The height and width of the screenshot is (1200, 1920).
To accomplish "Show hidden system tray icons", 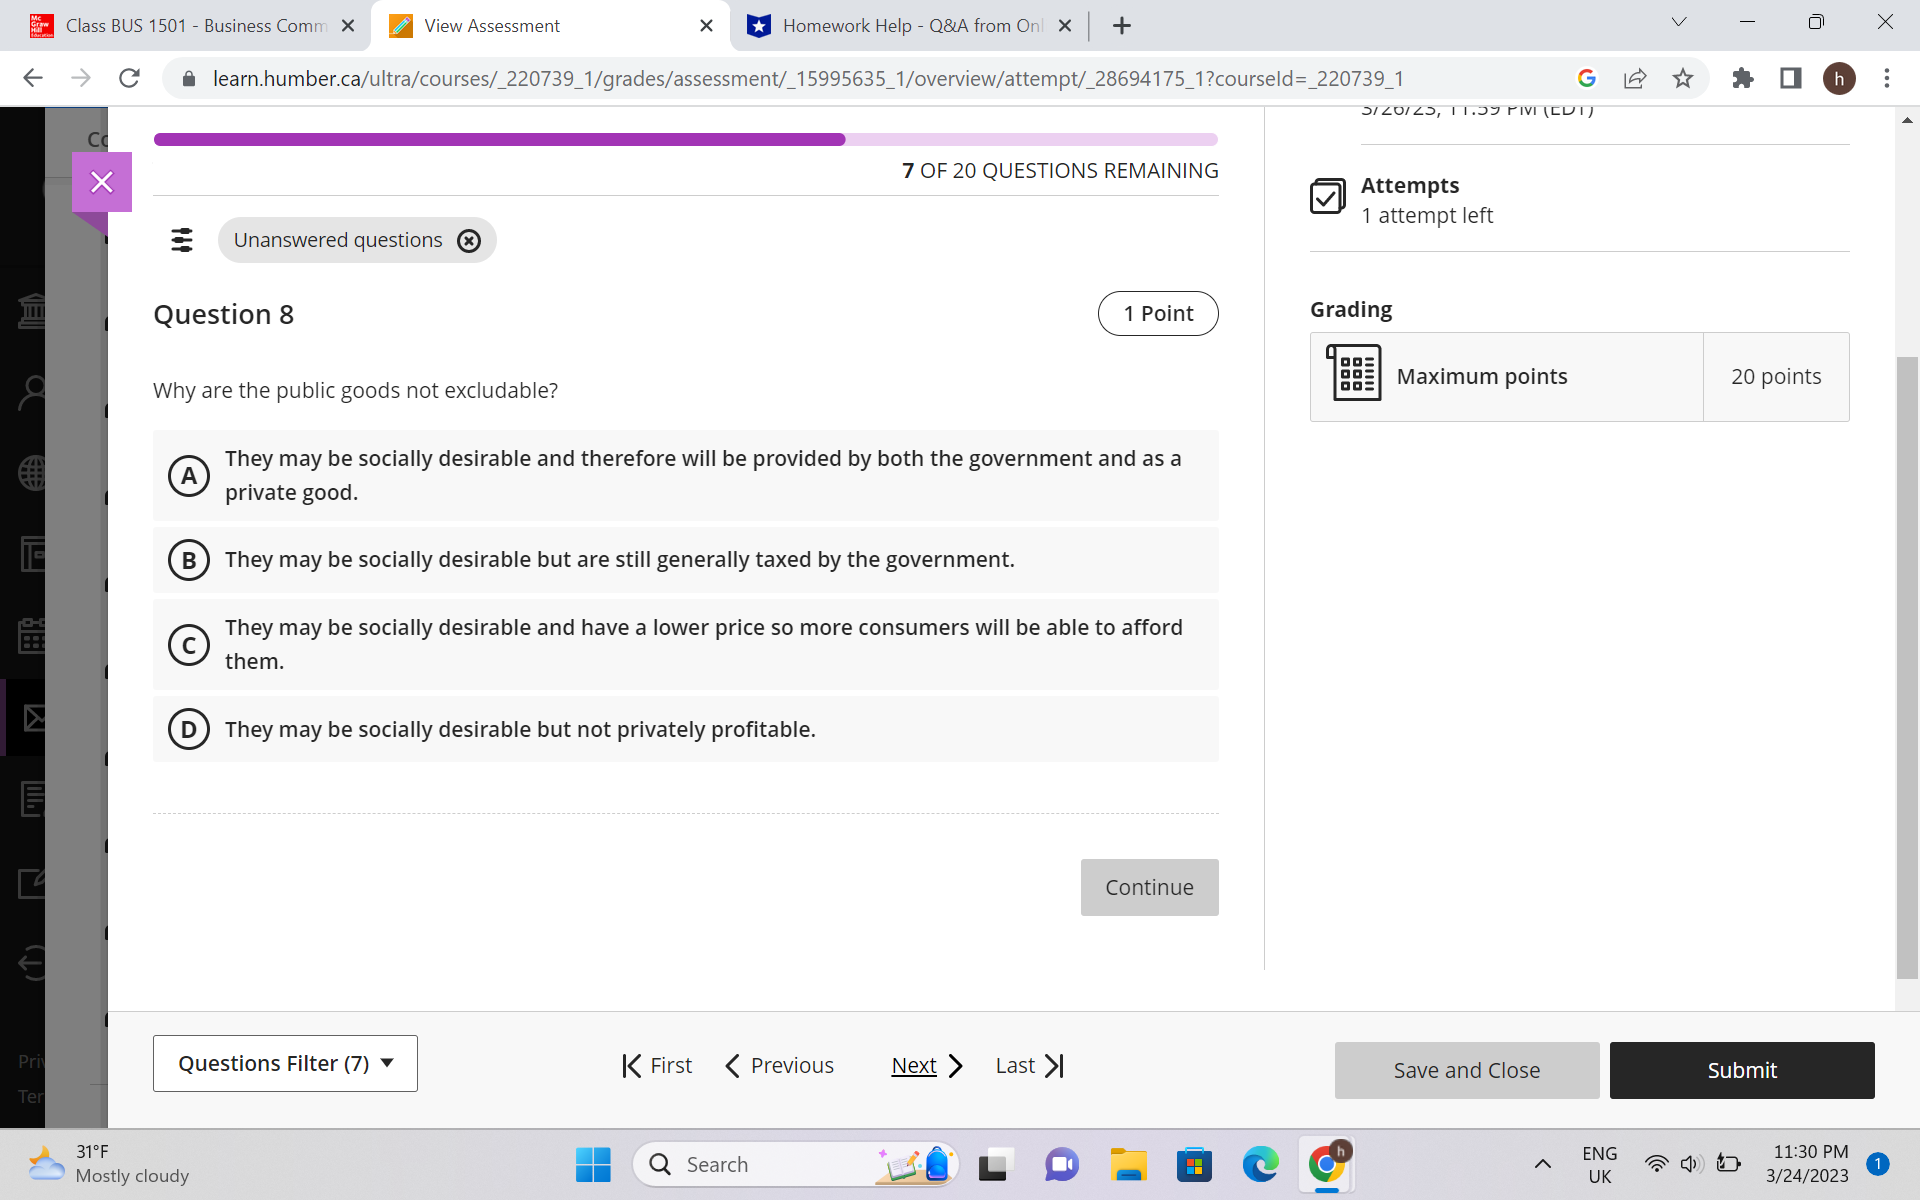I will tap(1542, 1164).
